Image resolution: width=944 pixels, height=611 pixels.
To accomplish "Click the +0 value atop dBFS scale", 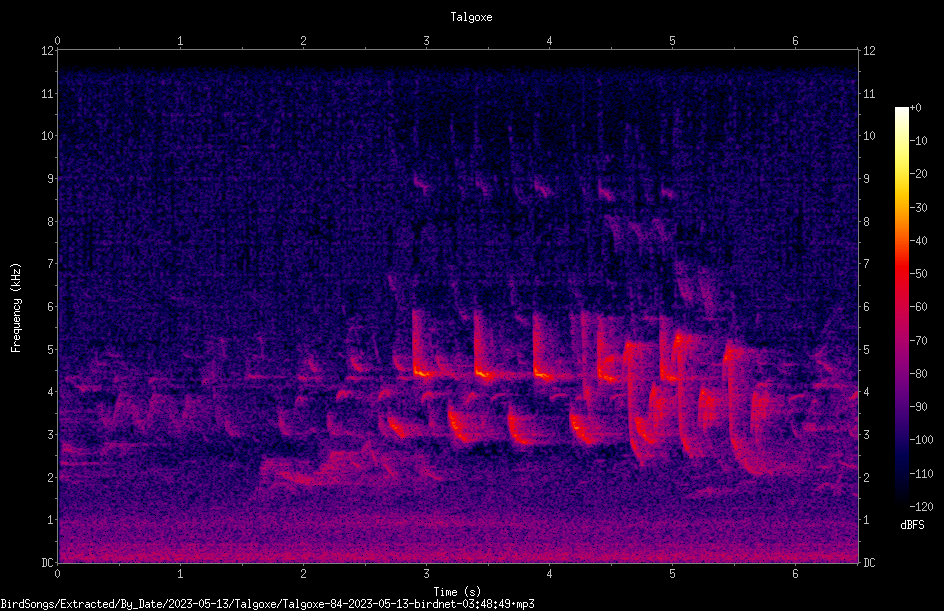I will click(916, 108).
